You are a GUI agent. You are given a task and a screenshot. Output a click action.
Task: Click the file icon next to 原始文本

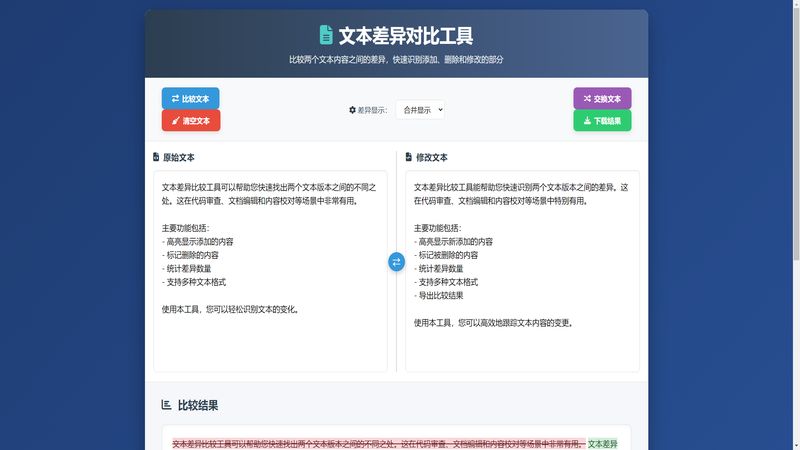pos(156,157)
